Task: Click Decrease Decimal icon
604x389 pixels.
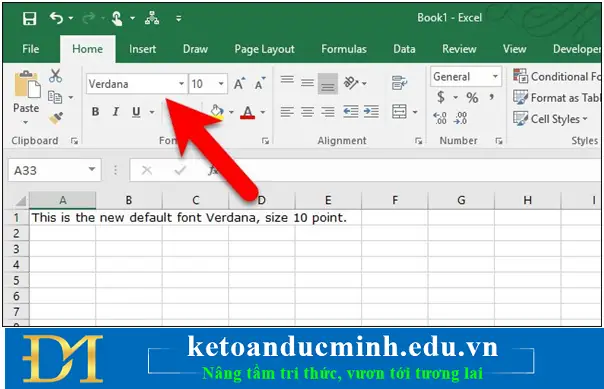Action: [x=460, y=118]
